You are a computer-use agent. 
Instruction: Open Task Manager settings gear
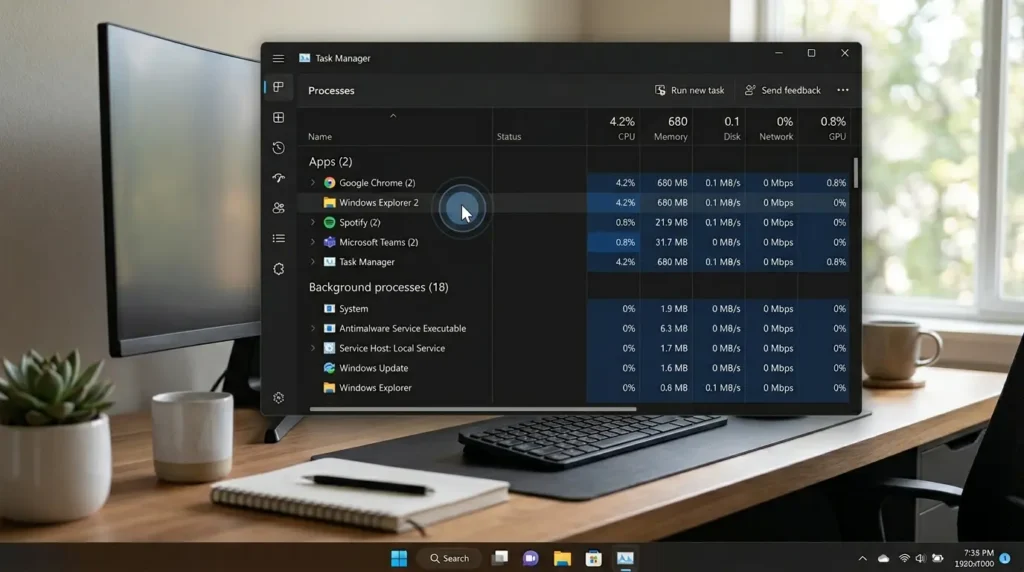pyautogui.click(x=278, y=398)
